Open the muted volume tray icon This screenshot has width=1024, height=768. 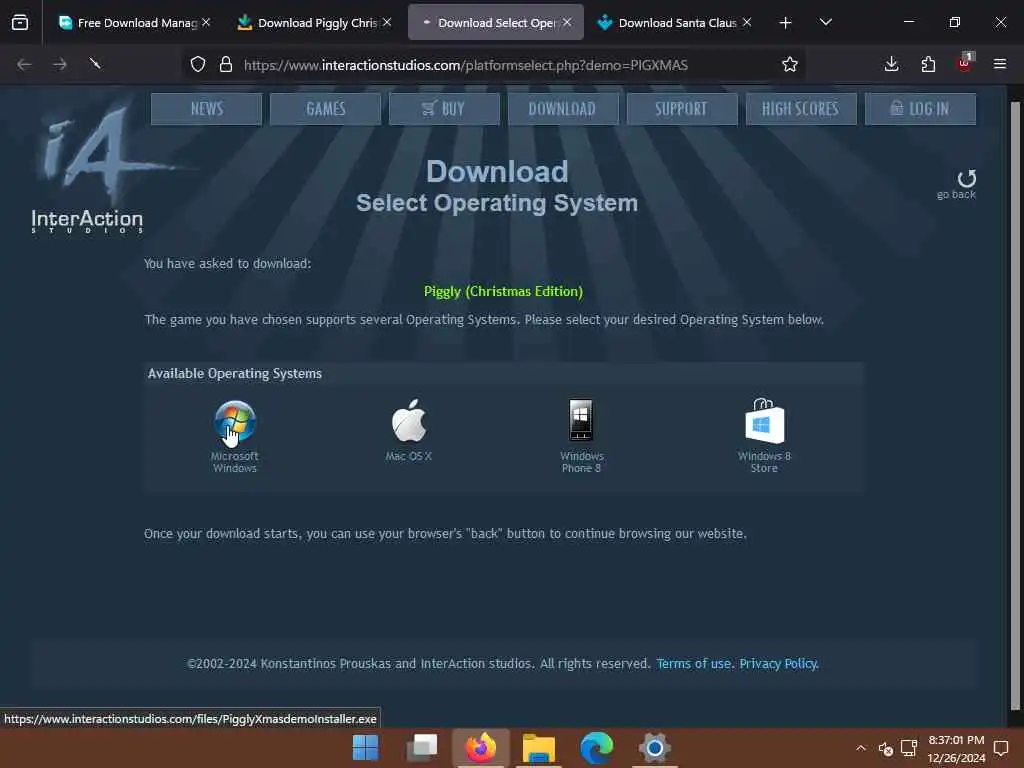point(886,748)
